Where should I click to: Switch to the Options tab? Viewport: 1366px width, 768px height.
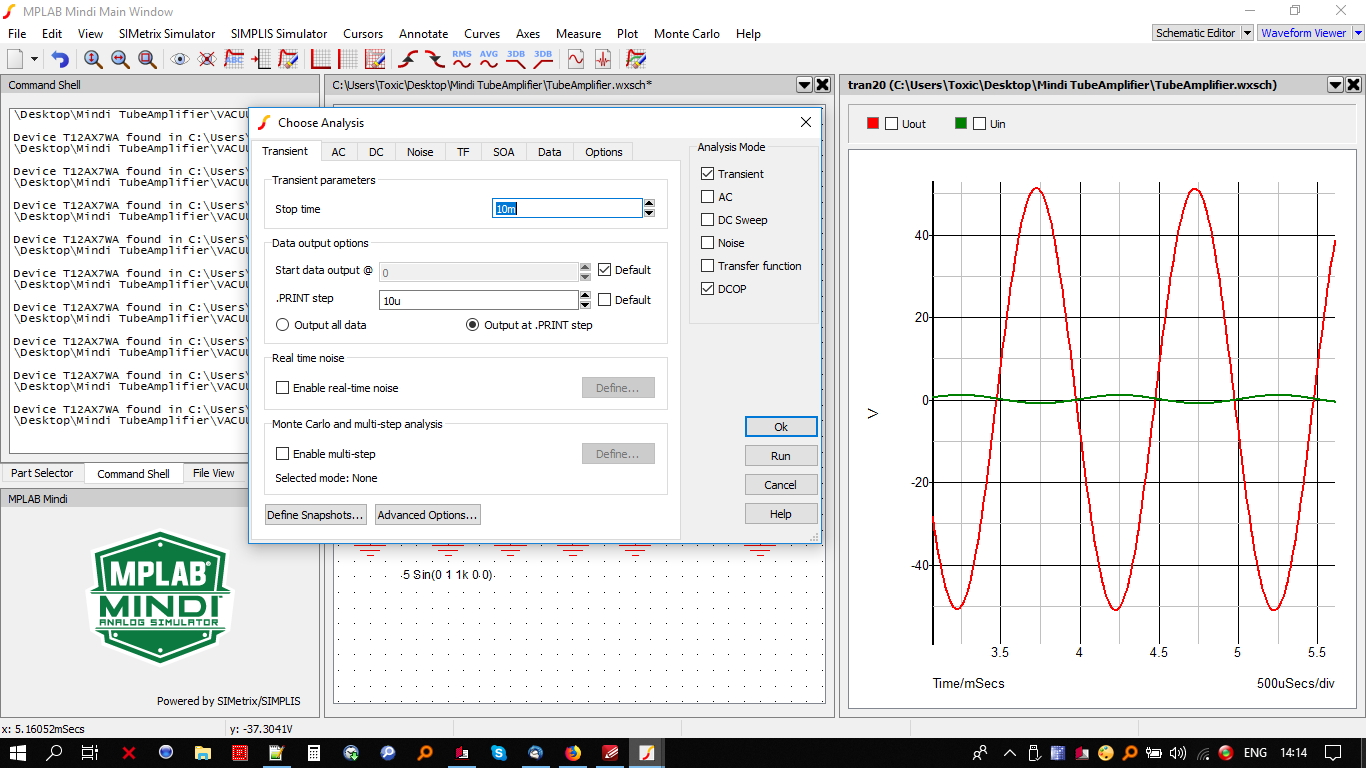[x=604, y=152]
